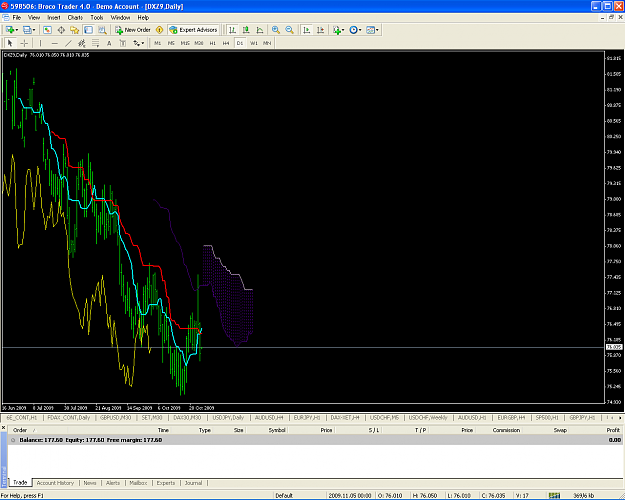Open the MetaEditor yellow diamond icon
This screenshot has height=500, width=625.
(x=159, y=30)
